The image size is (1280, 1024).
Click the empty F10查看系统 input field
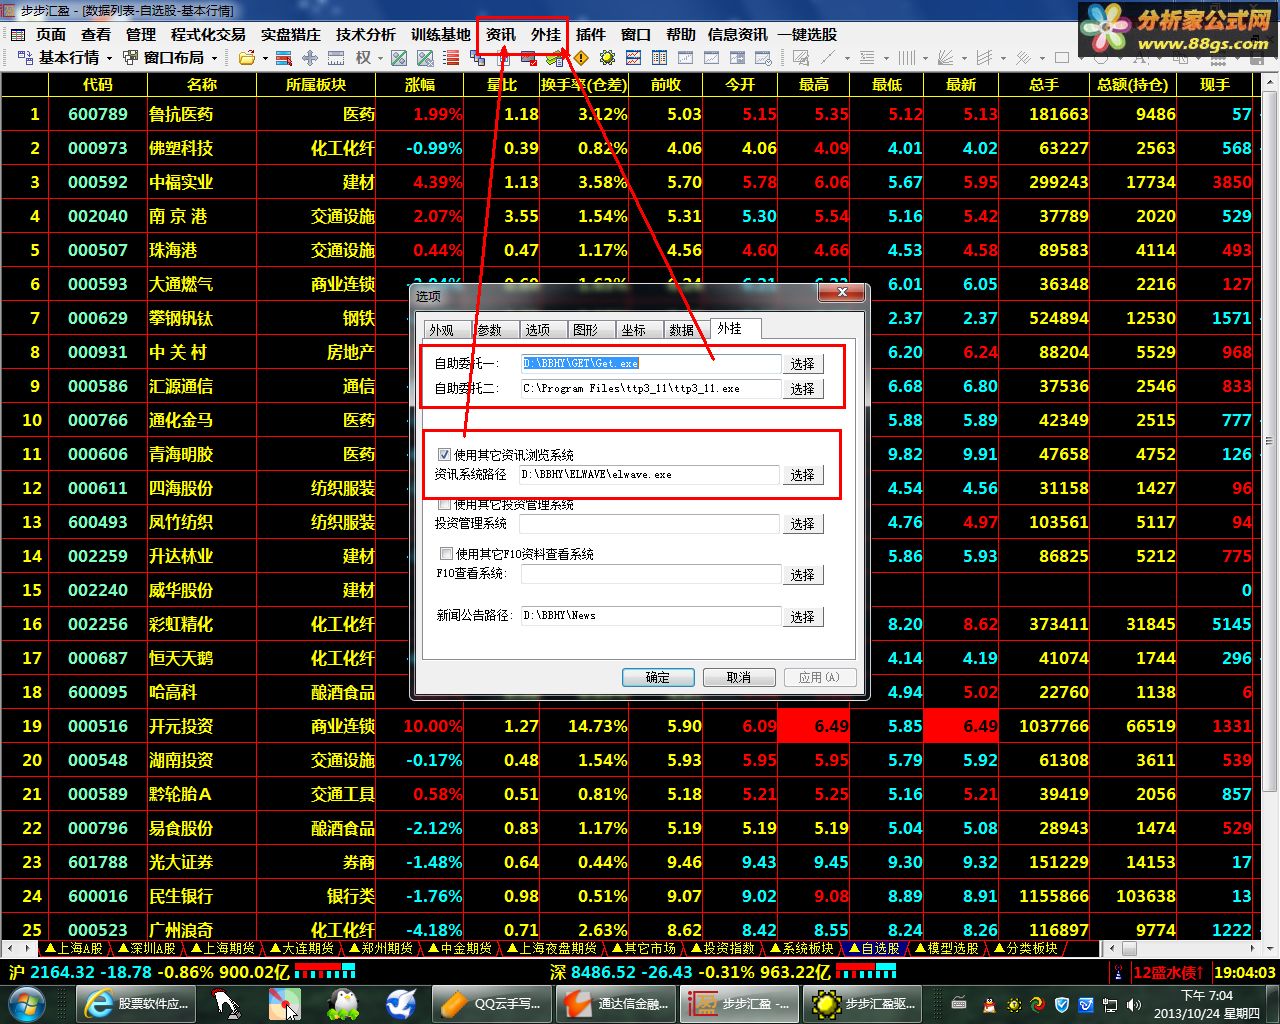(x=650, y=574)
